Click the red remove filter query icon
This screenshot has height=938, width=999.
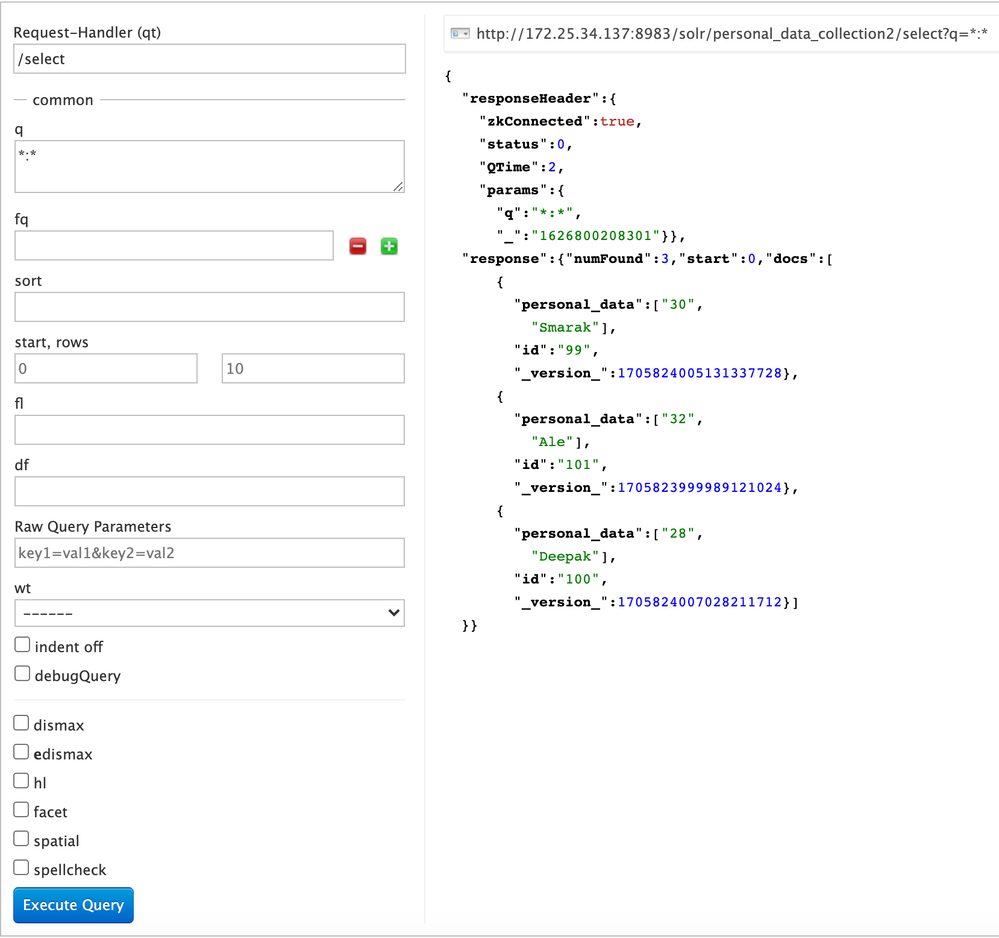click(x=358, y=246)
